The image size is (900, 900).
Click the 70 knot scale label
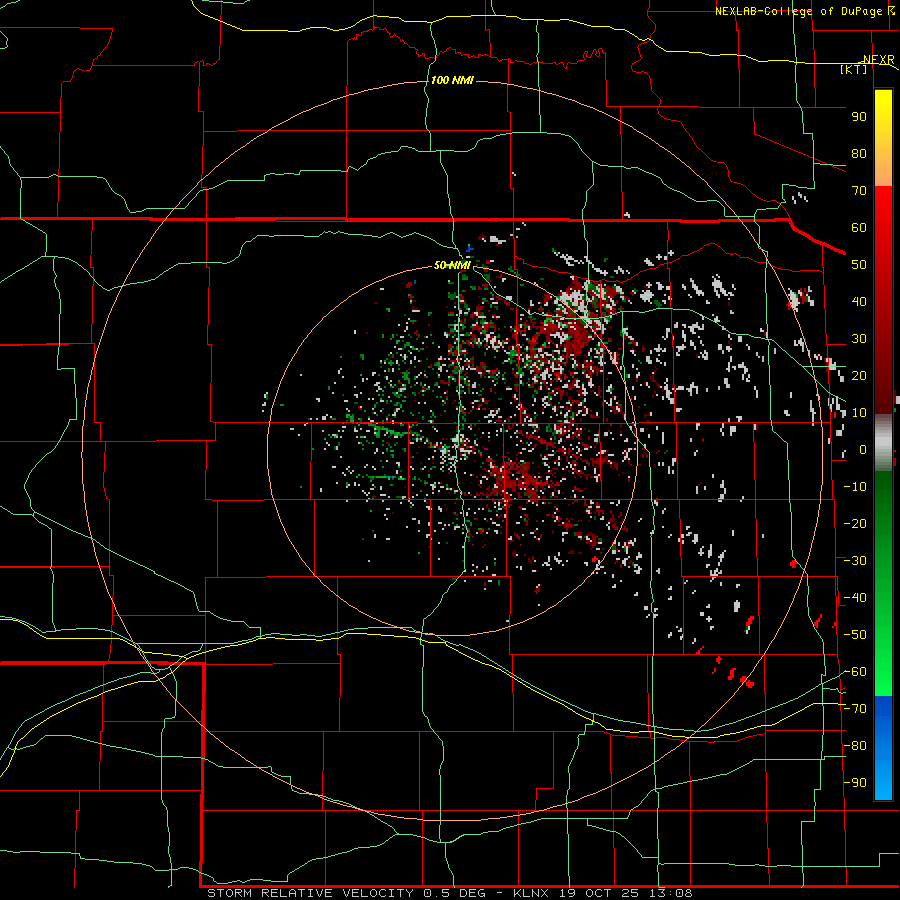(x=859, y=191)
